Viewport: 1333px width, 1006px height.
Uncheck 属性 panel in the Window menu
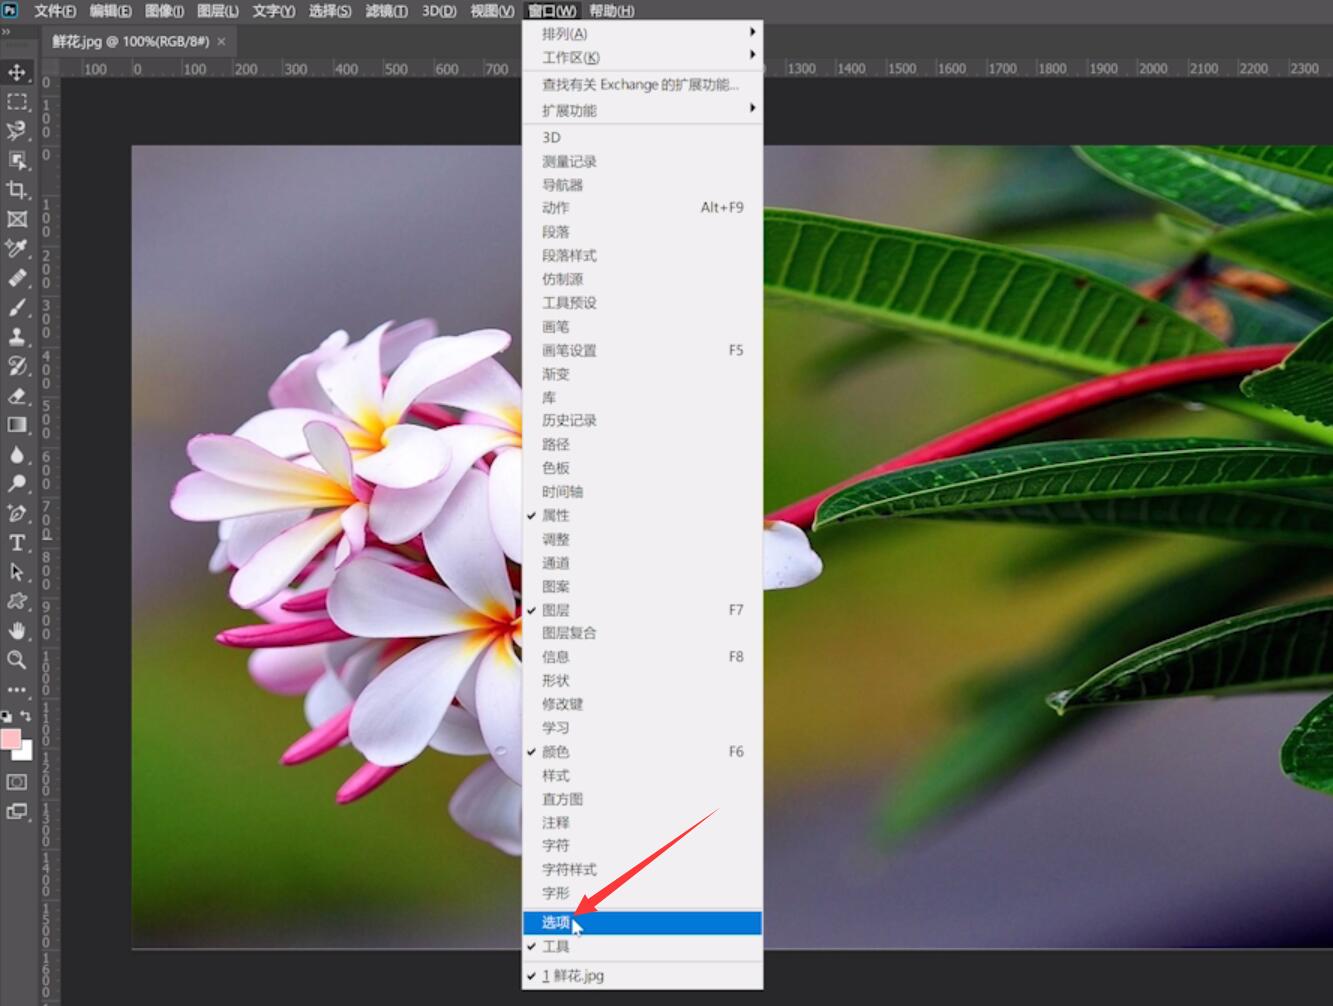pyautogui.click(x=642, y=516)
